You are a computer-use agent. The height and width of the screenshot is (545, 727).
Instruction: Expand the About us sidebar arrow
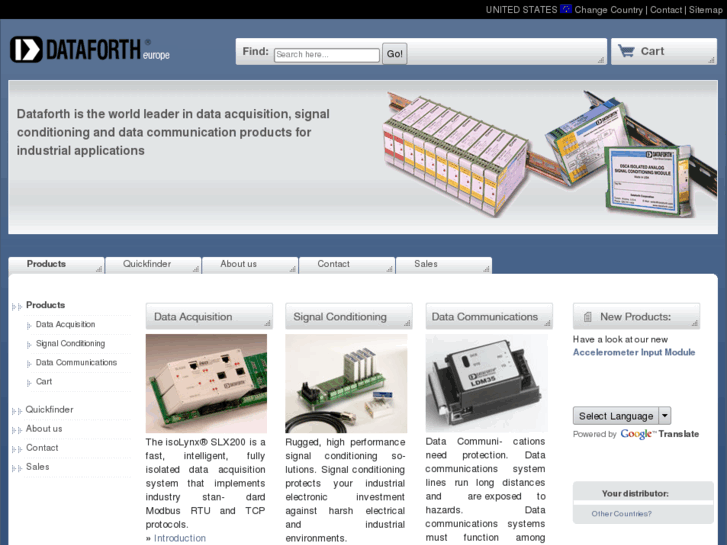(x=17, y=430)
